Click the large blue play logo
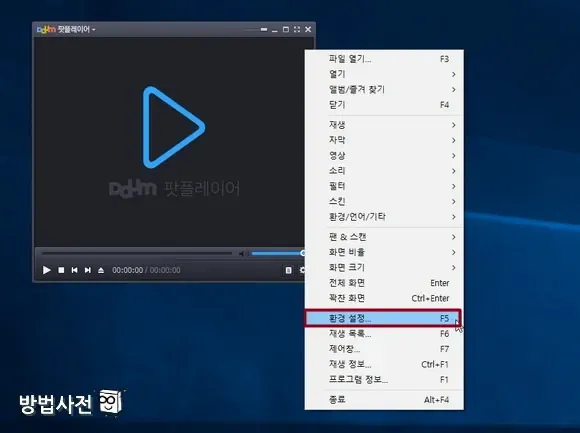 click(x=173, y=127)
